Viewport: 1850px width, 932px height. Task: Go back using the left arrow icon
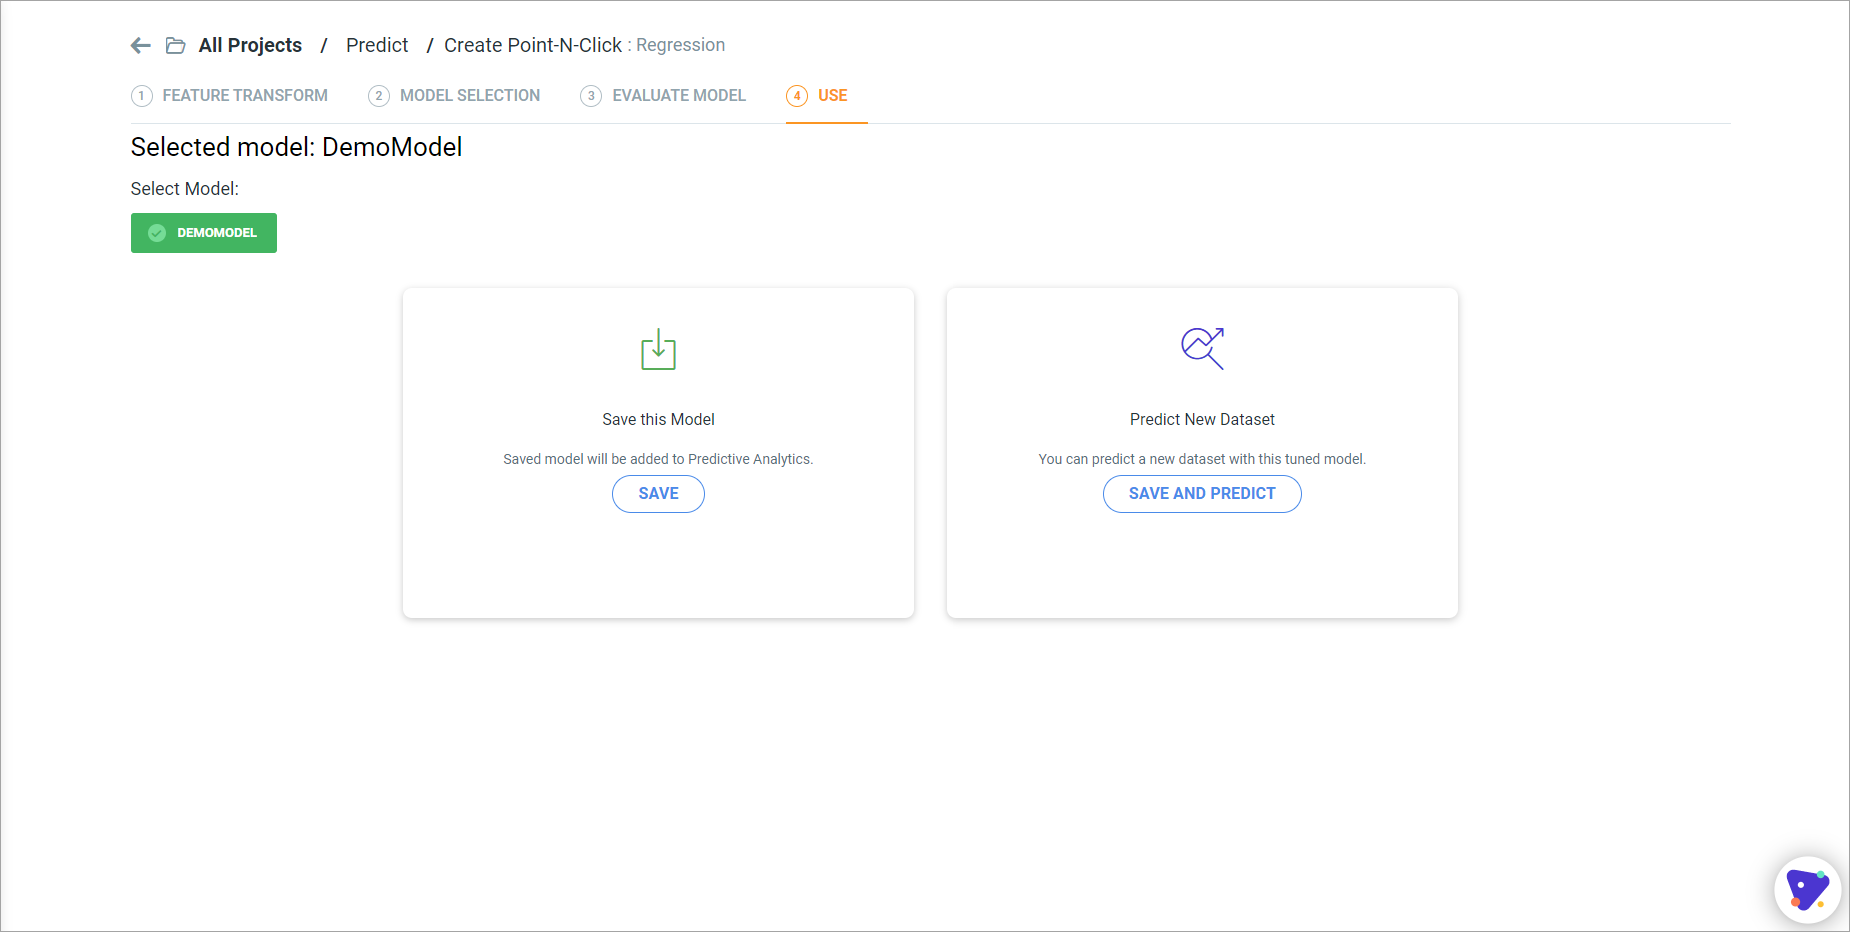[141, 45]
